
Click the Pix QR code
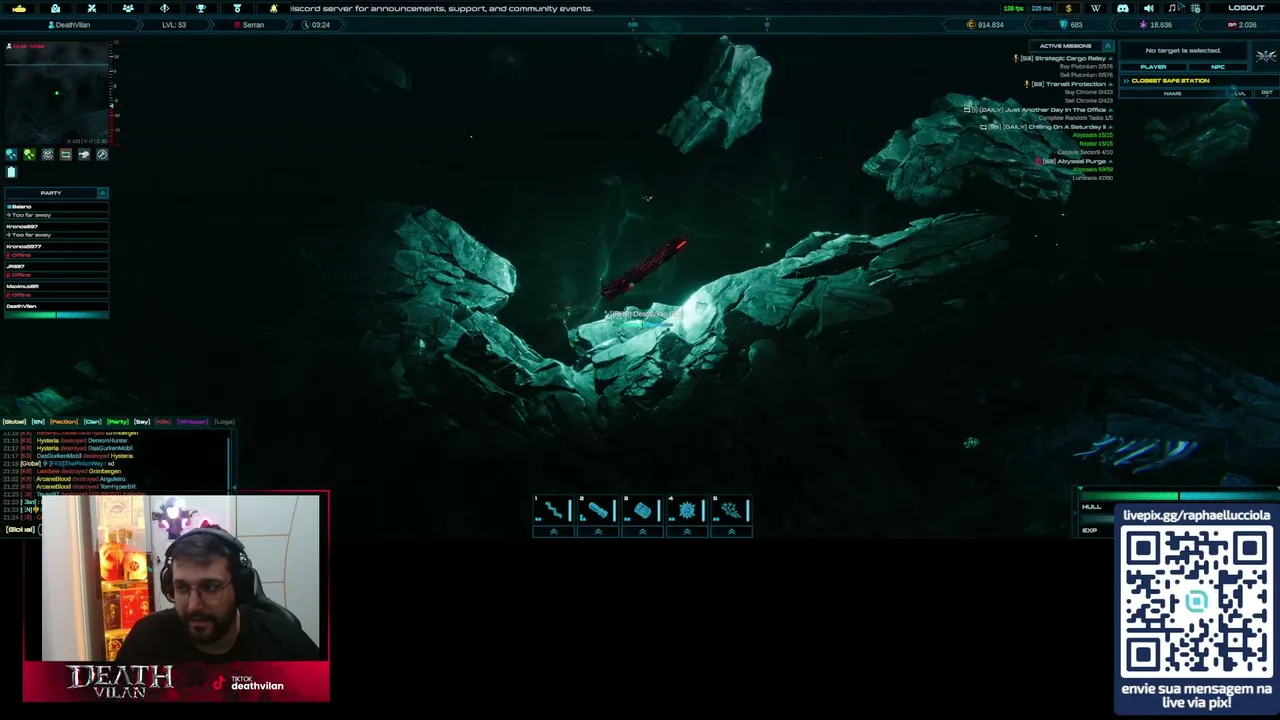tap(1196, 602)
